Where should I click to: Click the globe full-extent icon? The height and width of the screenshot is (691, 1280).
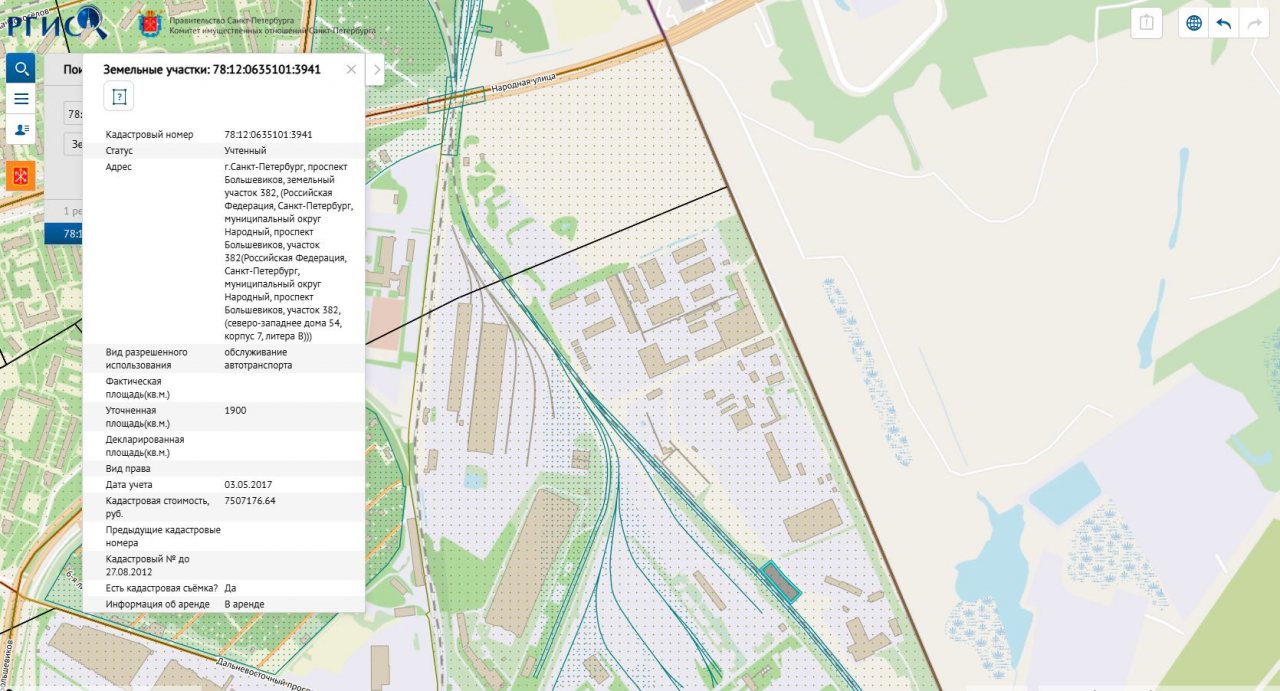pos(1193,23)
